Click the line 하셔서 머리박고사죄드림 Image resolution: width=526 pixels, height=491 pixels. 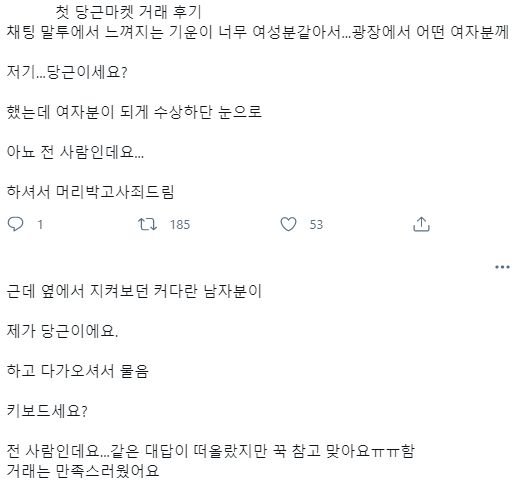click(x=90, y=192)
